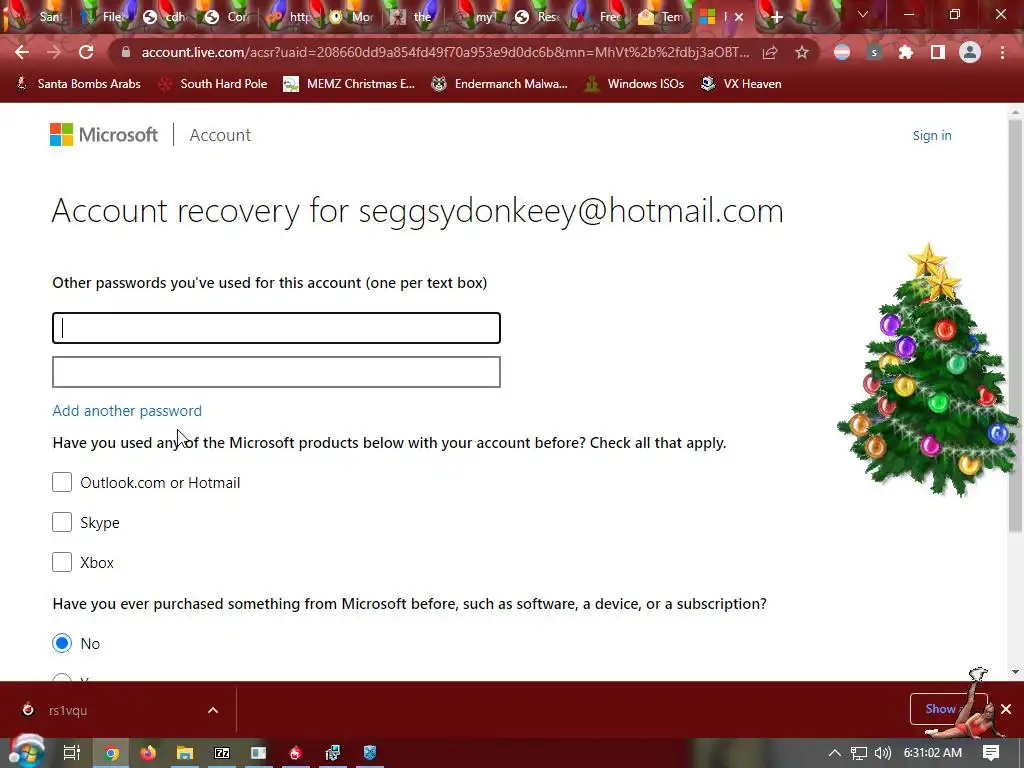The height and width of the screenshot is (768, 1024).
Task: Select the No radio button for purchases
Action: click(62, 643)
